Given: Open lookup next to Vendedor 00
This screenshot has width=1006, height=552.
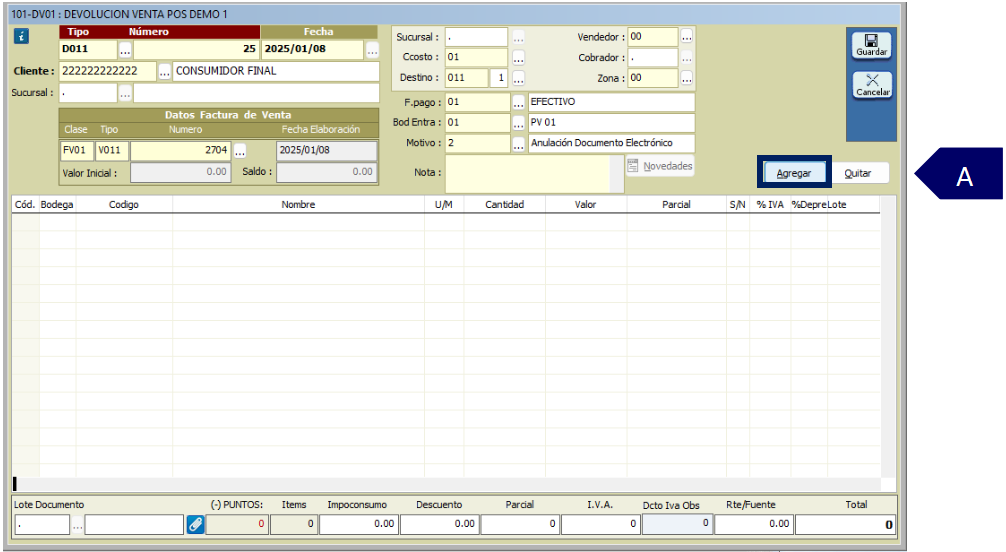Looking at the screenshot, I should [686, 37].
